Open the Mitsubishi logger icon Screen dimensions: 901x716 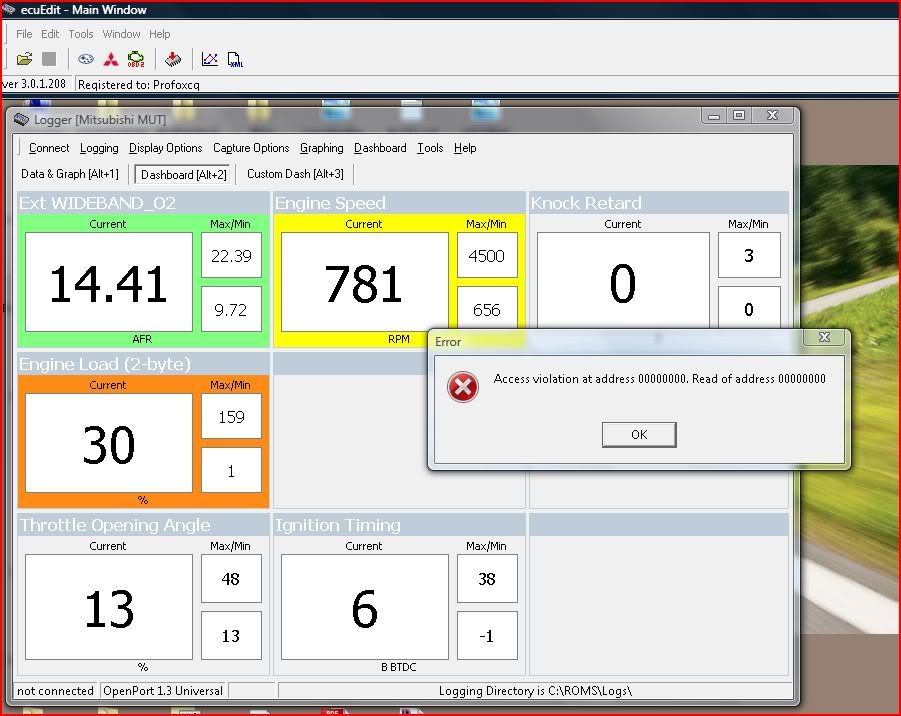click(x=111, y=59)
